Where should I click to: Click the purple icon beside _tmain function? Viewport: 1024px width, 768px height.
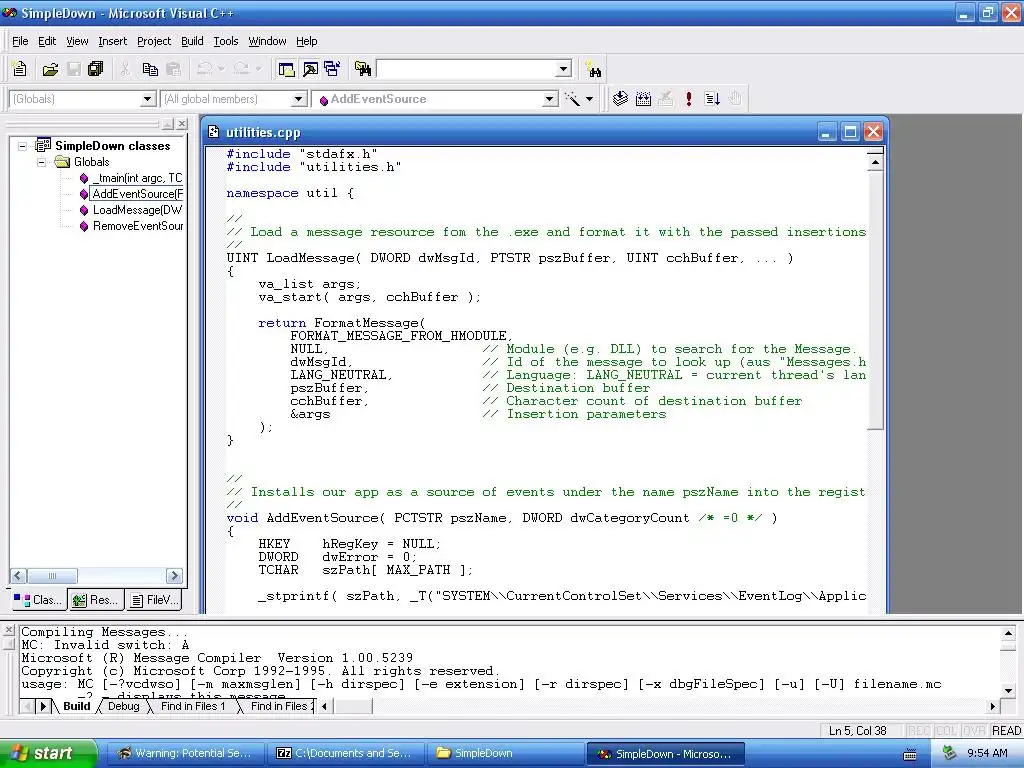pos(84,178)
